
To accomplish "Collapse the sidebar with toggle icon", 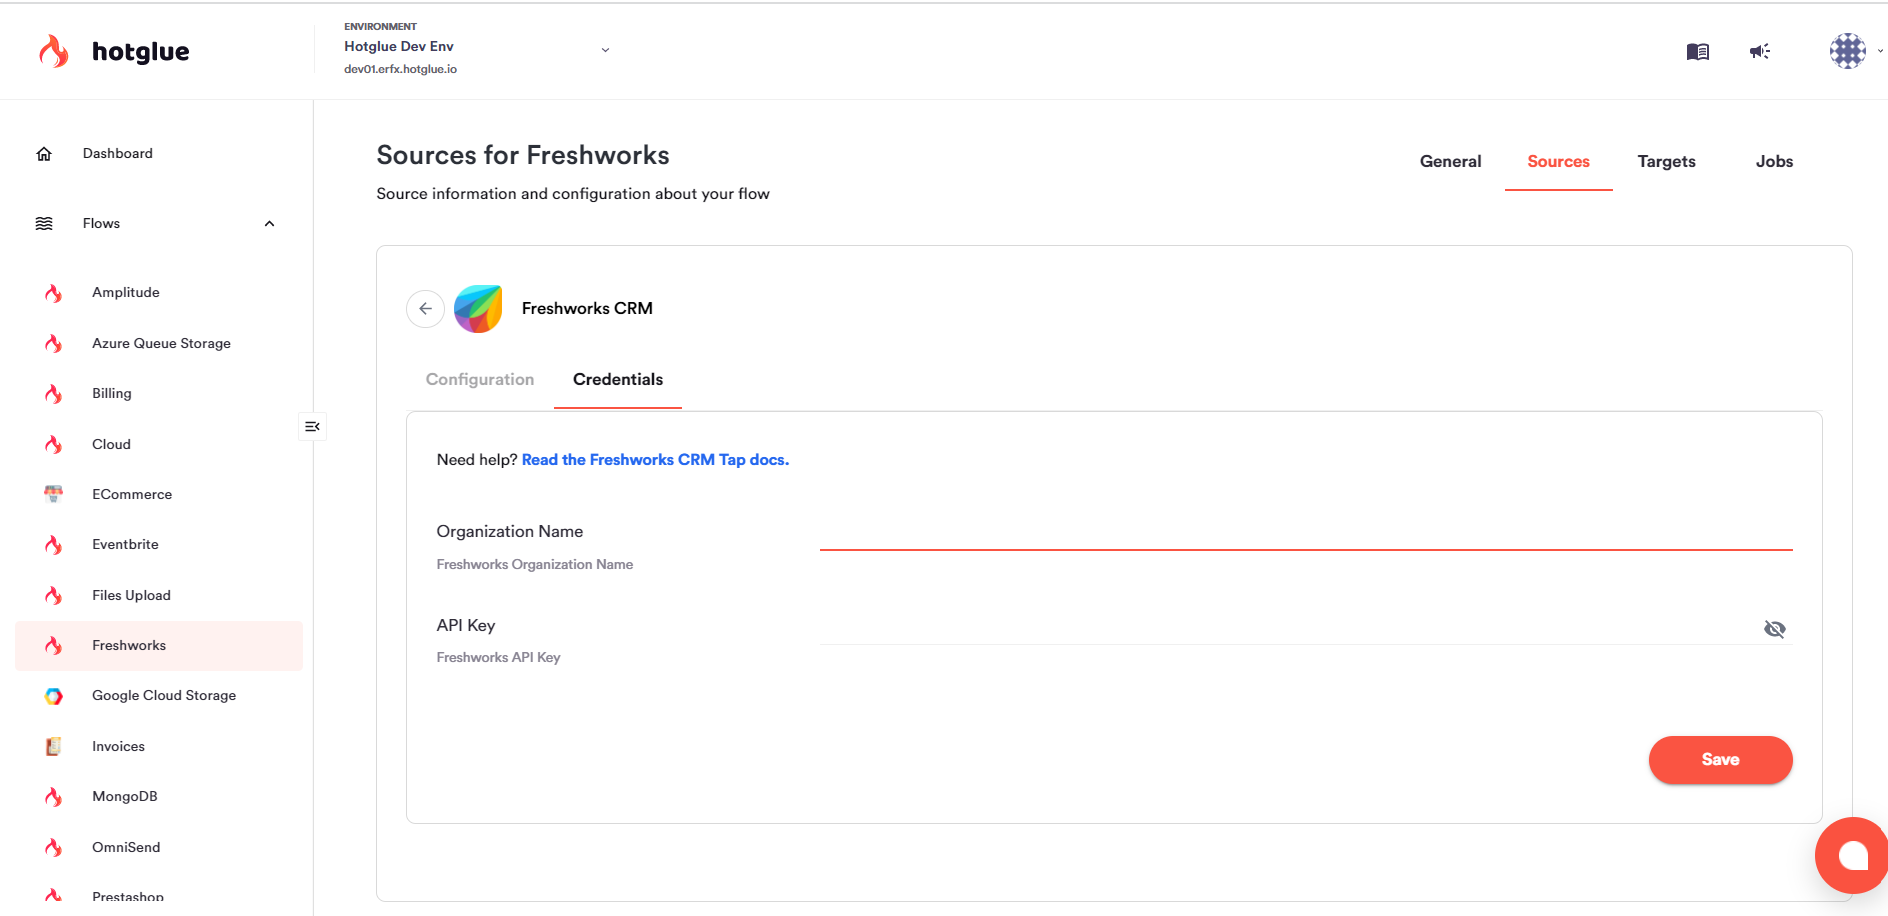I will tap(312, 427).
